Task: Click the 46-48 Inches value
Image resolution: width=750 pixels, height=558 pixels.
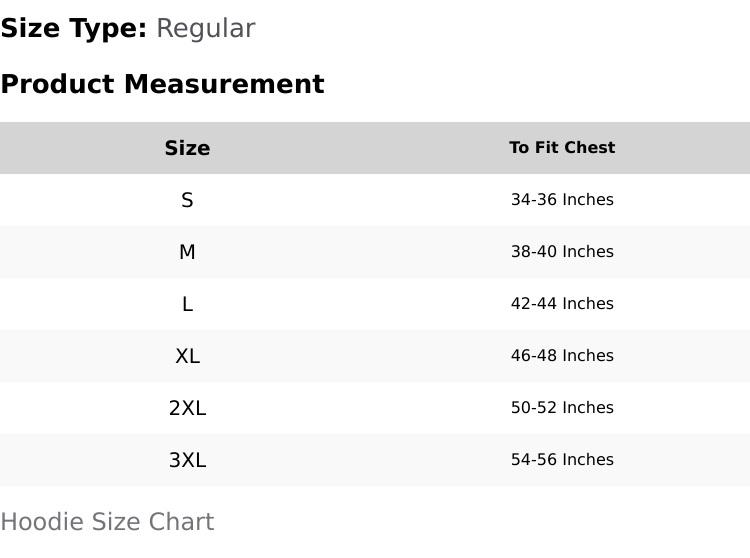Action: pyautogui.click(x=562, y=356)
